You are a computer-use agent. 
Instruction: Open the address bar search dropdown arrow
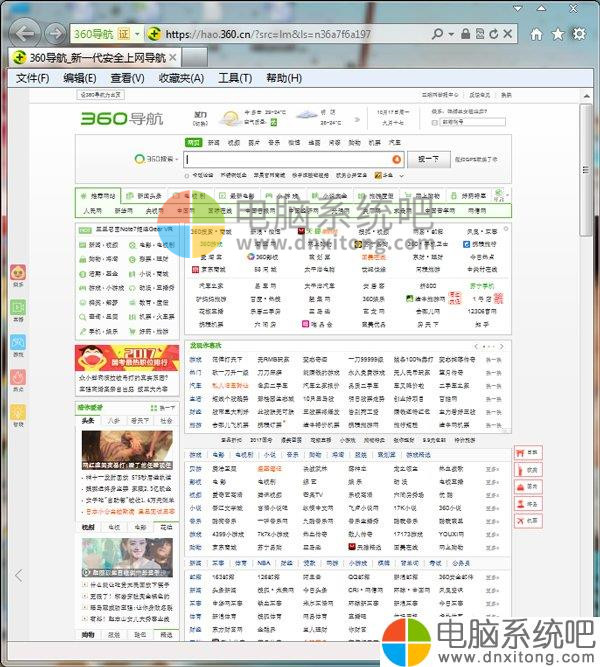[x=451, y=34]
